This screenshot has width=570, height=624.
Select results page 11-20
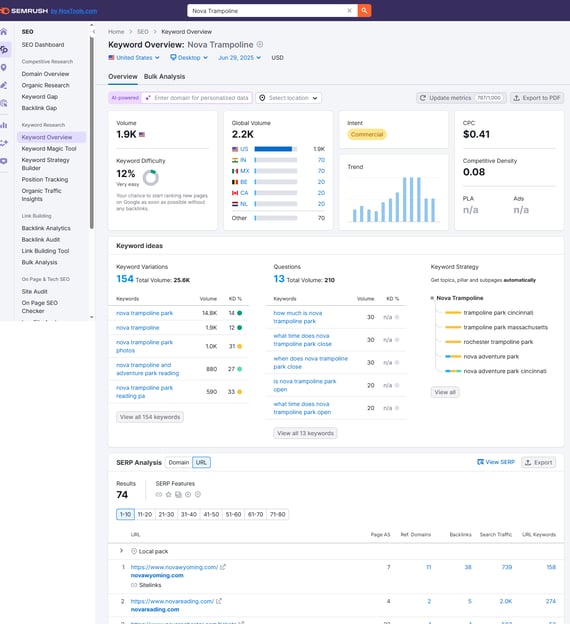[x=145, y=514]
